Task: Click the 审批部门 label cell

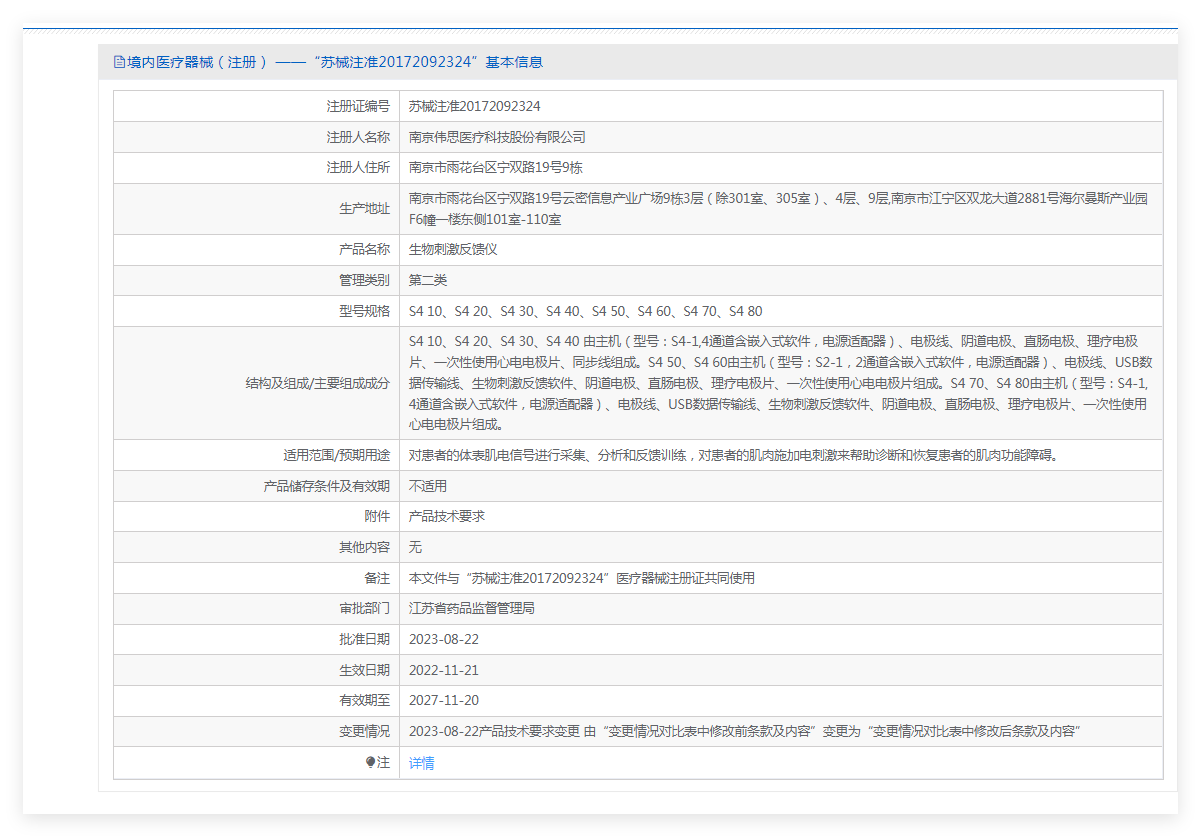Action: [x=256, y=608]
